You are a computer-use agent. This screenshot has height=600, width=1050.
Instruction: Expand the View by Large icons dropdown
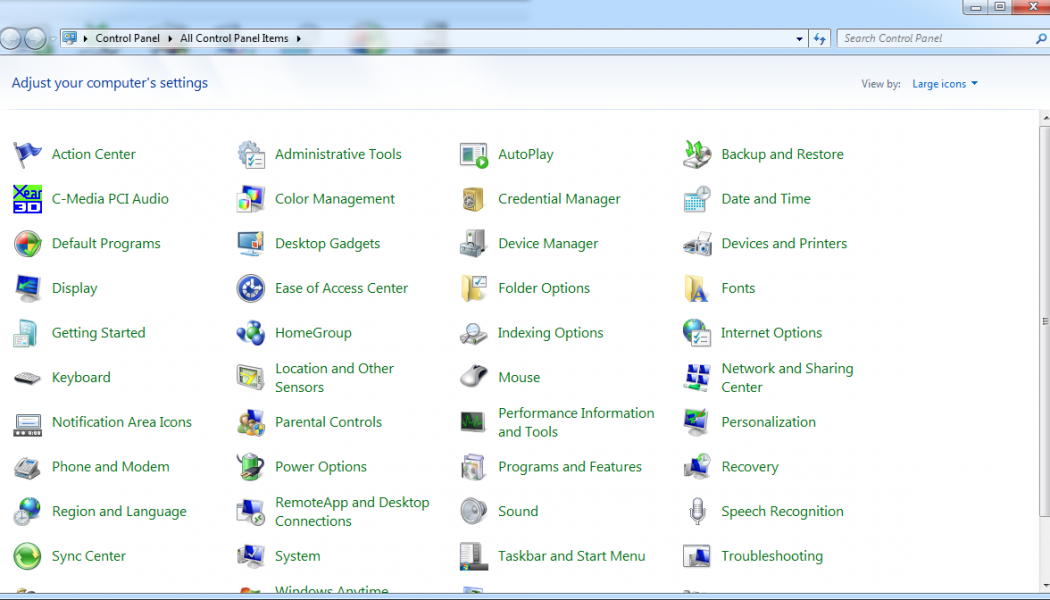[945, 84]
